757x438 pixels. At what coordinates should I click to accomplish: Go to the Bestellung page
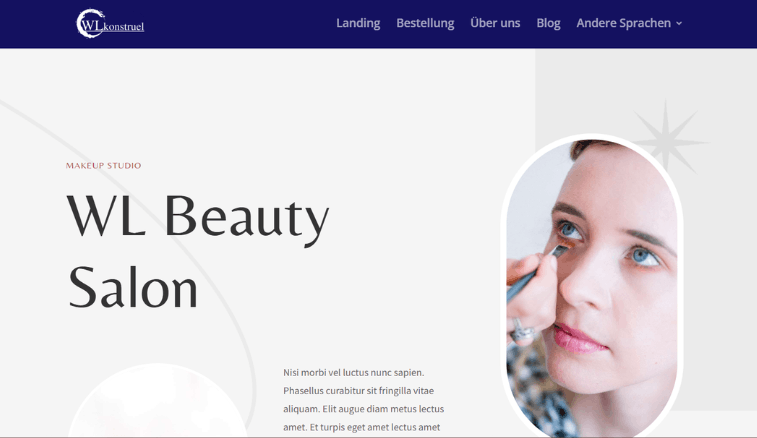[425, 23]
